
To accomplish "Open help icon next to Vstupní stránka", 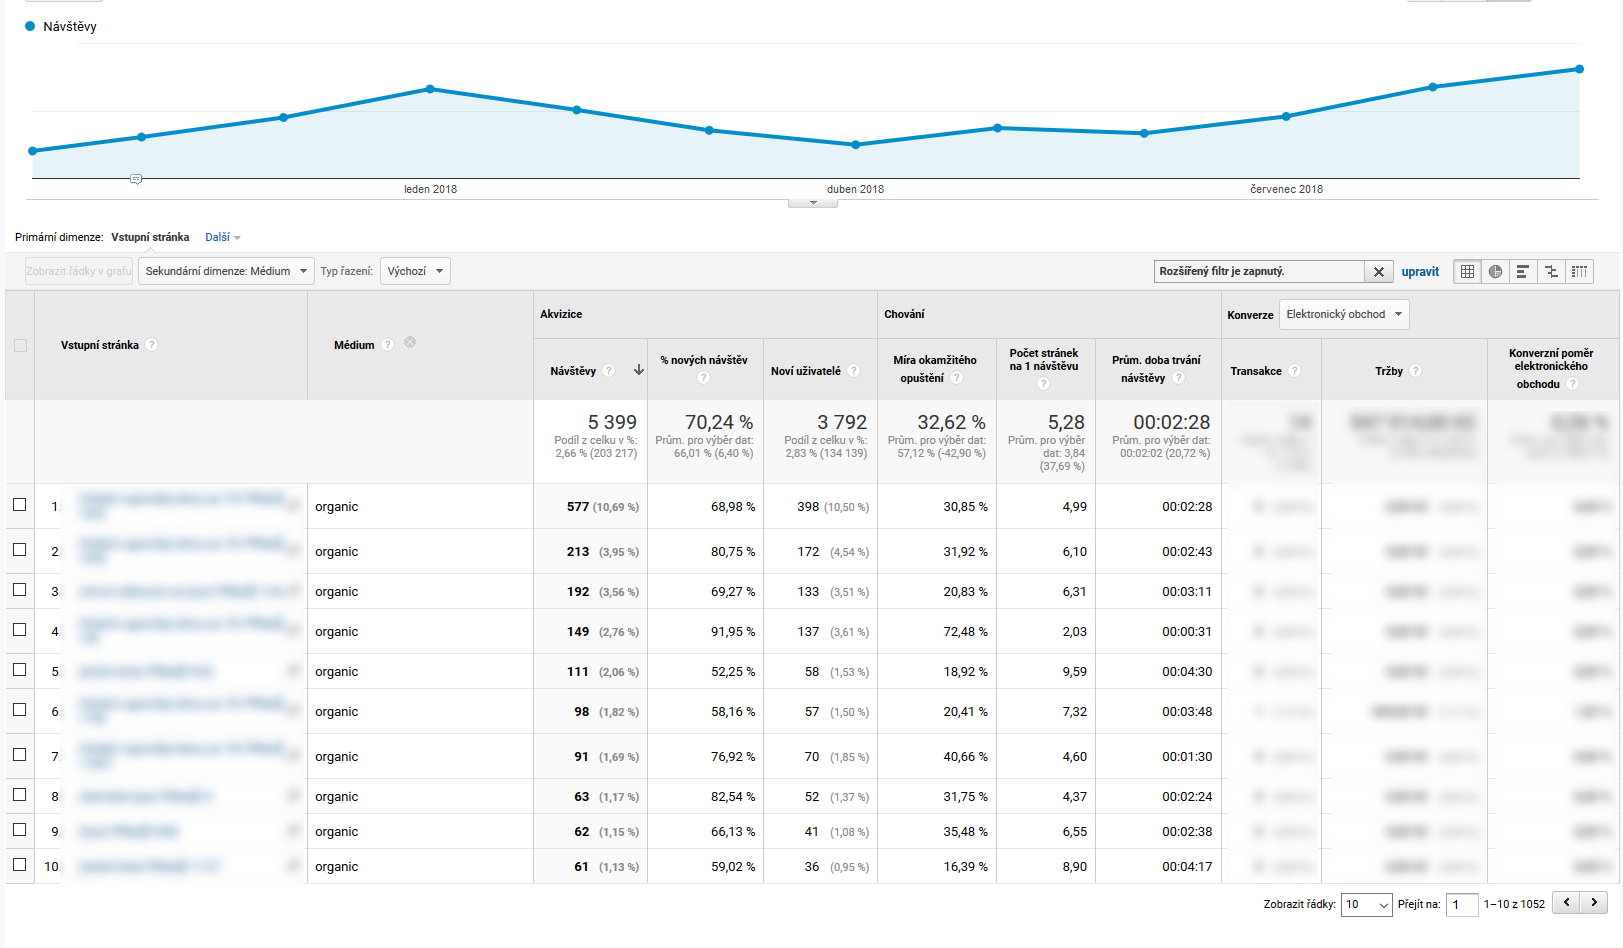I will tap(152, 345).
